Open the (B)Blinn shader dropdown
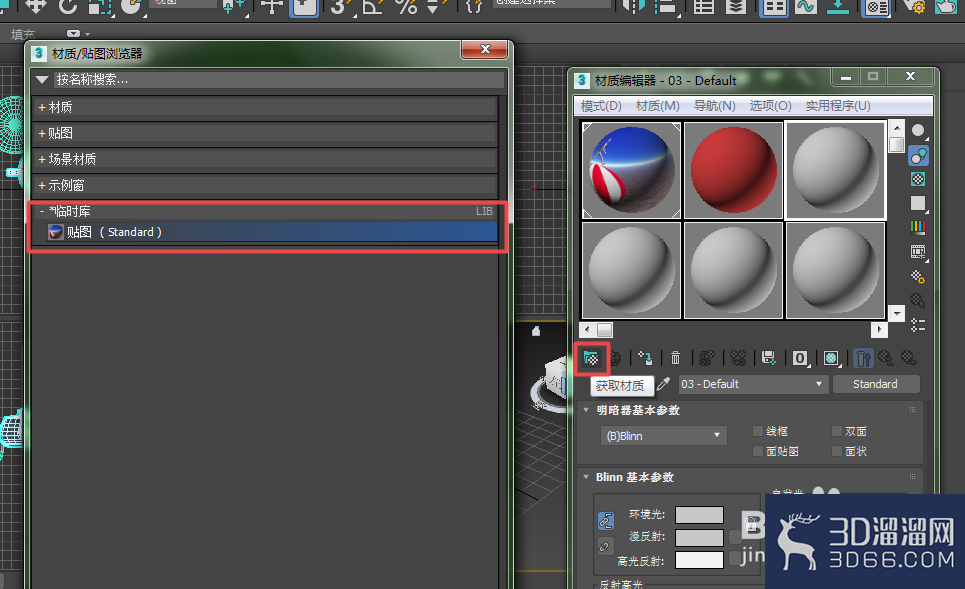The image size is (965, 589). tap(663, 436)
